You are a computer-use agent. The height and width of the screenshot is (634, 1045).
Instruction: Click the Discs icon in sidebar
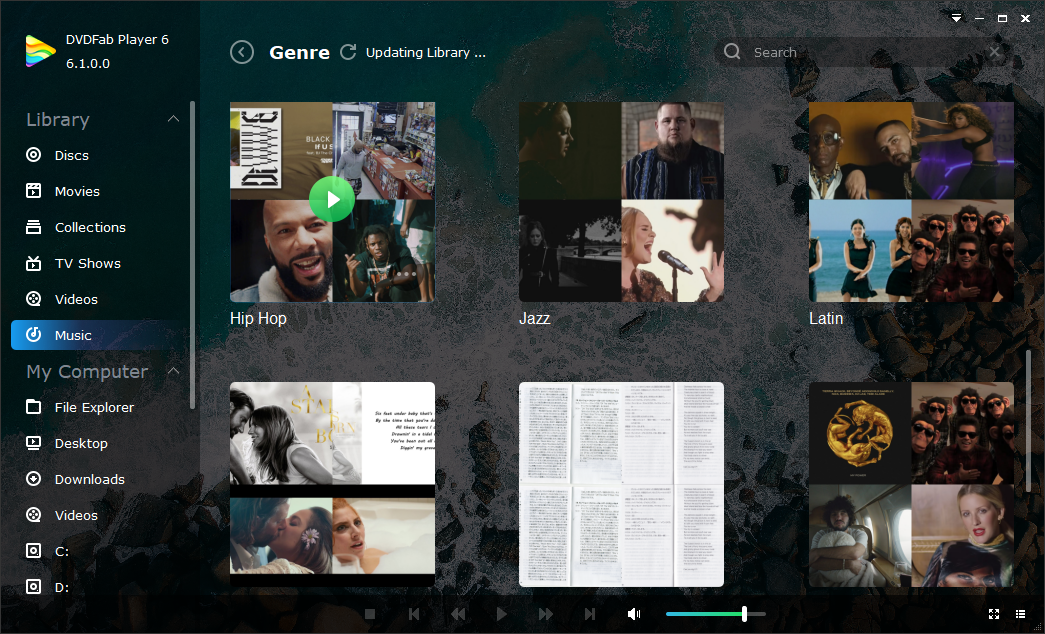[x=33, y=155]
